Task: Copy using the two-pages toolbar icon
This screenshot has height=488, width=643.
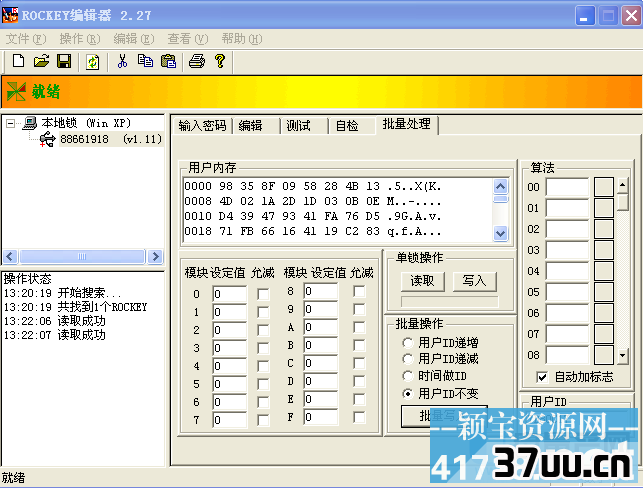Action: pos(145,61)
